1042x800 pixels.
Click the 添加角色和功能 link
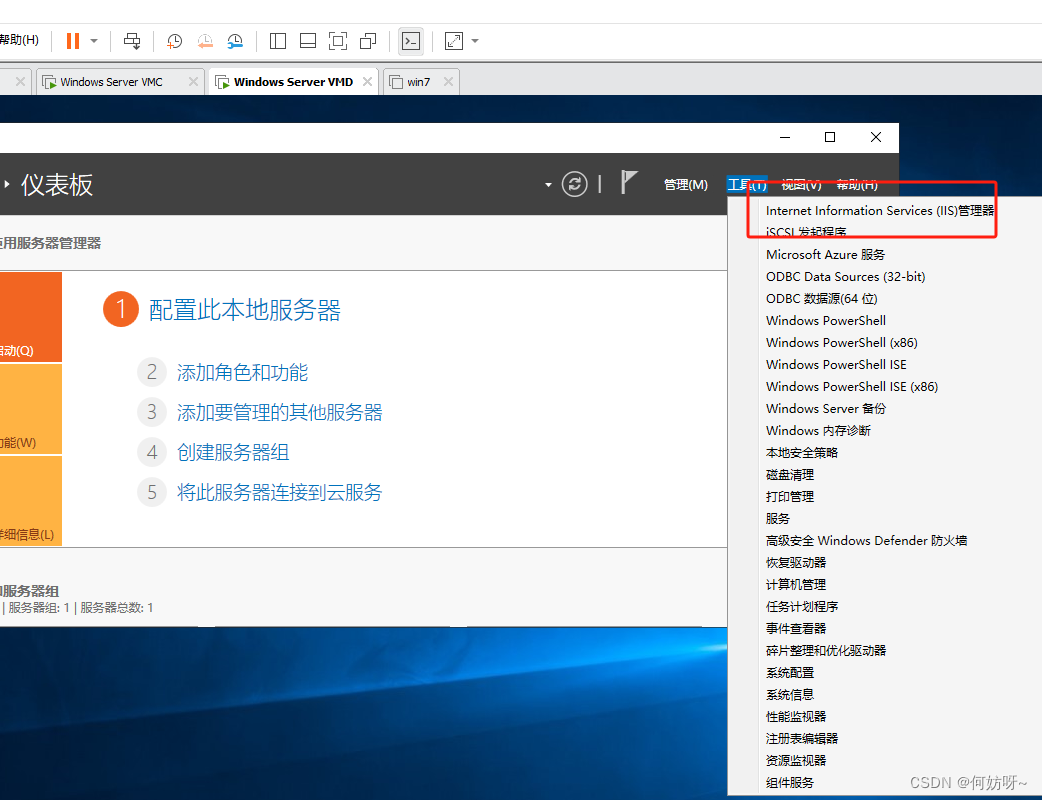tap(242, 373)
